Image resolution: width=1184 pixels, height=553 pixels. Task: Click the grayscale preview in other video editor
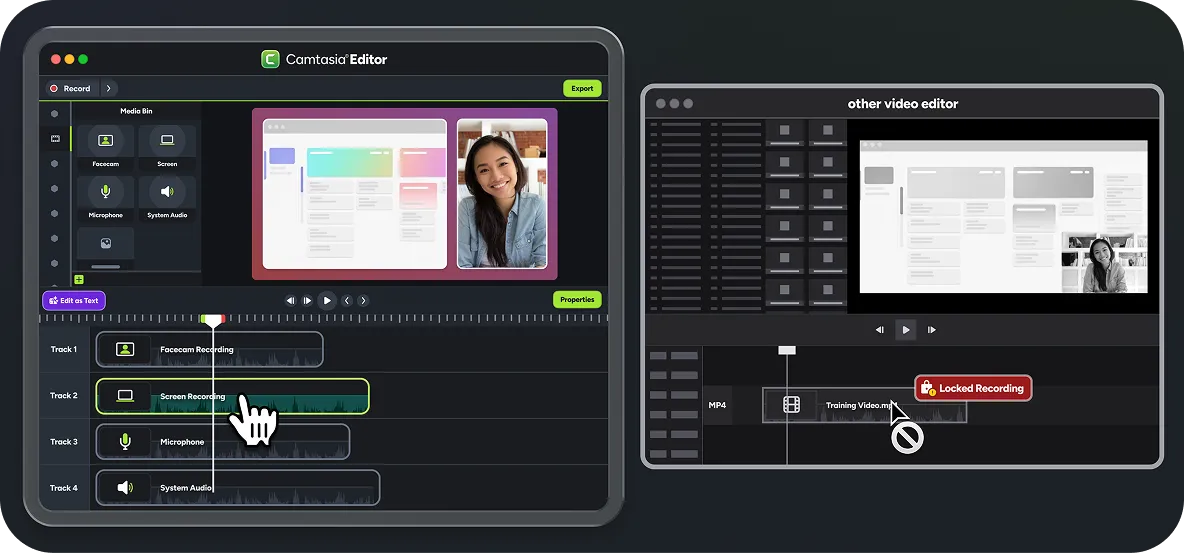pyautogui.click(x=1004, y=216)
